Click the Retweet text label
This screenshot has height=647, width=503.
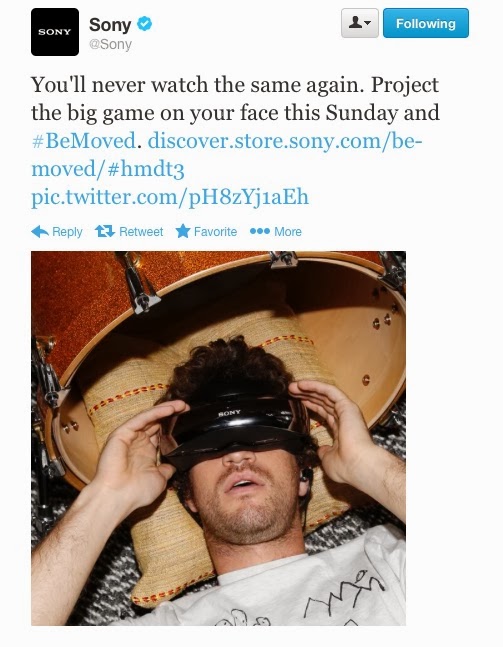[141, 231]
